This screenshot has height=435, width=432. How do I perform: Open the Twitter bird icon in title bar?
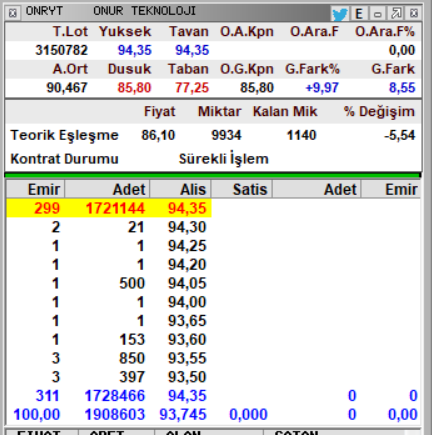coord(340,14)
